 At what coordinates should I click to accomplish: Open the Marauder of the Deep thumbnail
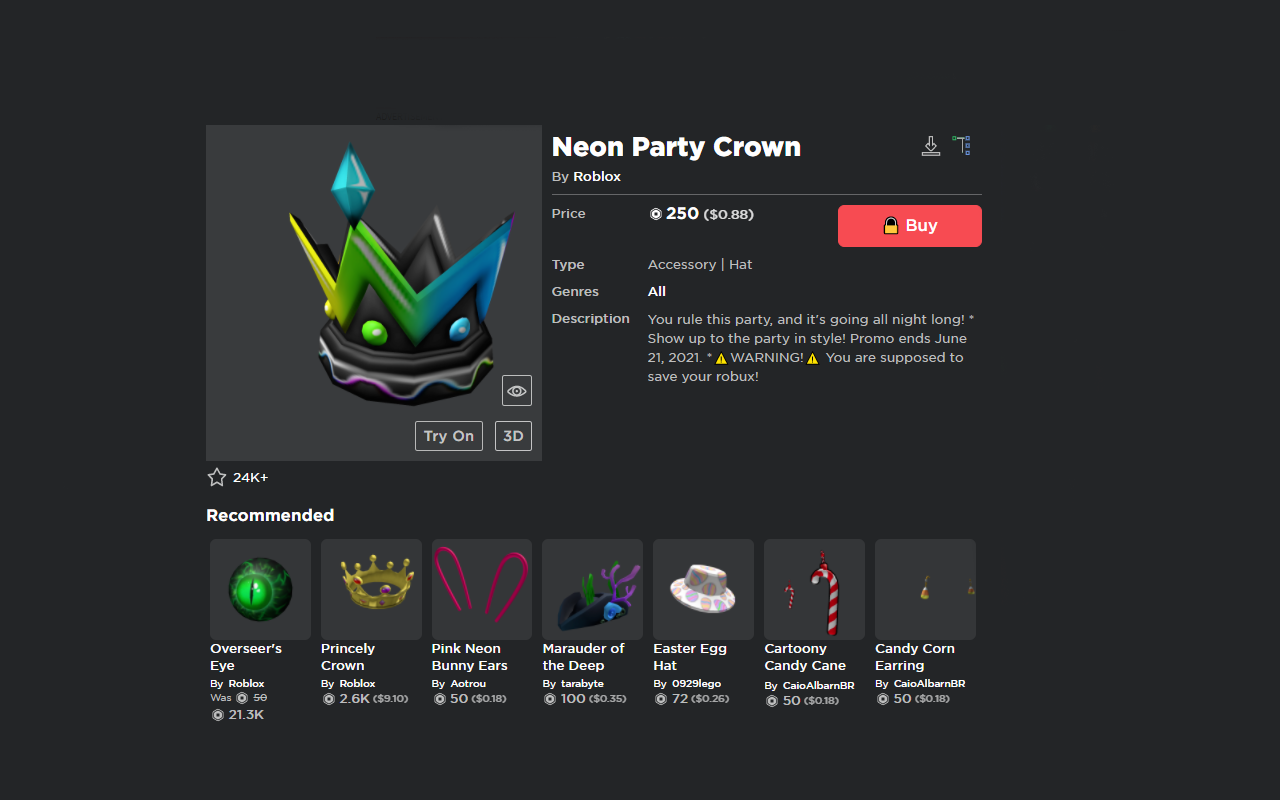click(x=593, y=590)
